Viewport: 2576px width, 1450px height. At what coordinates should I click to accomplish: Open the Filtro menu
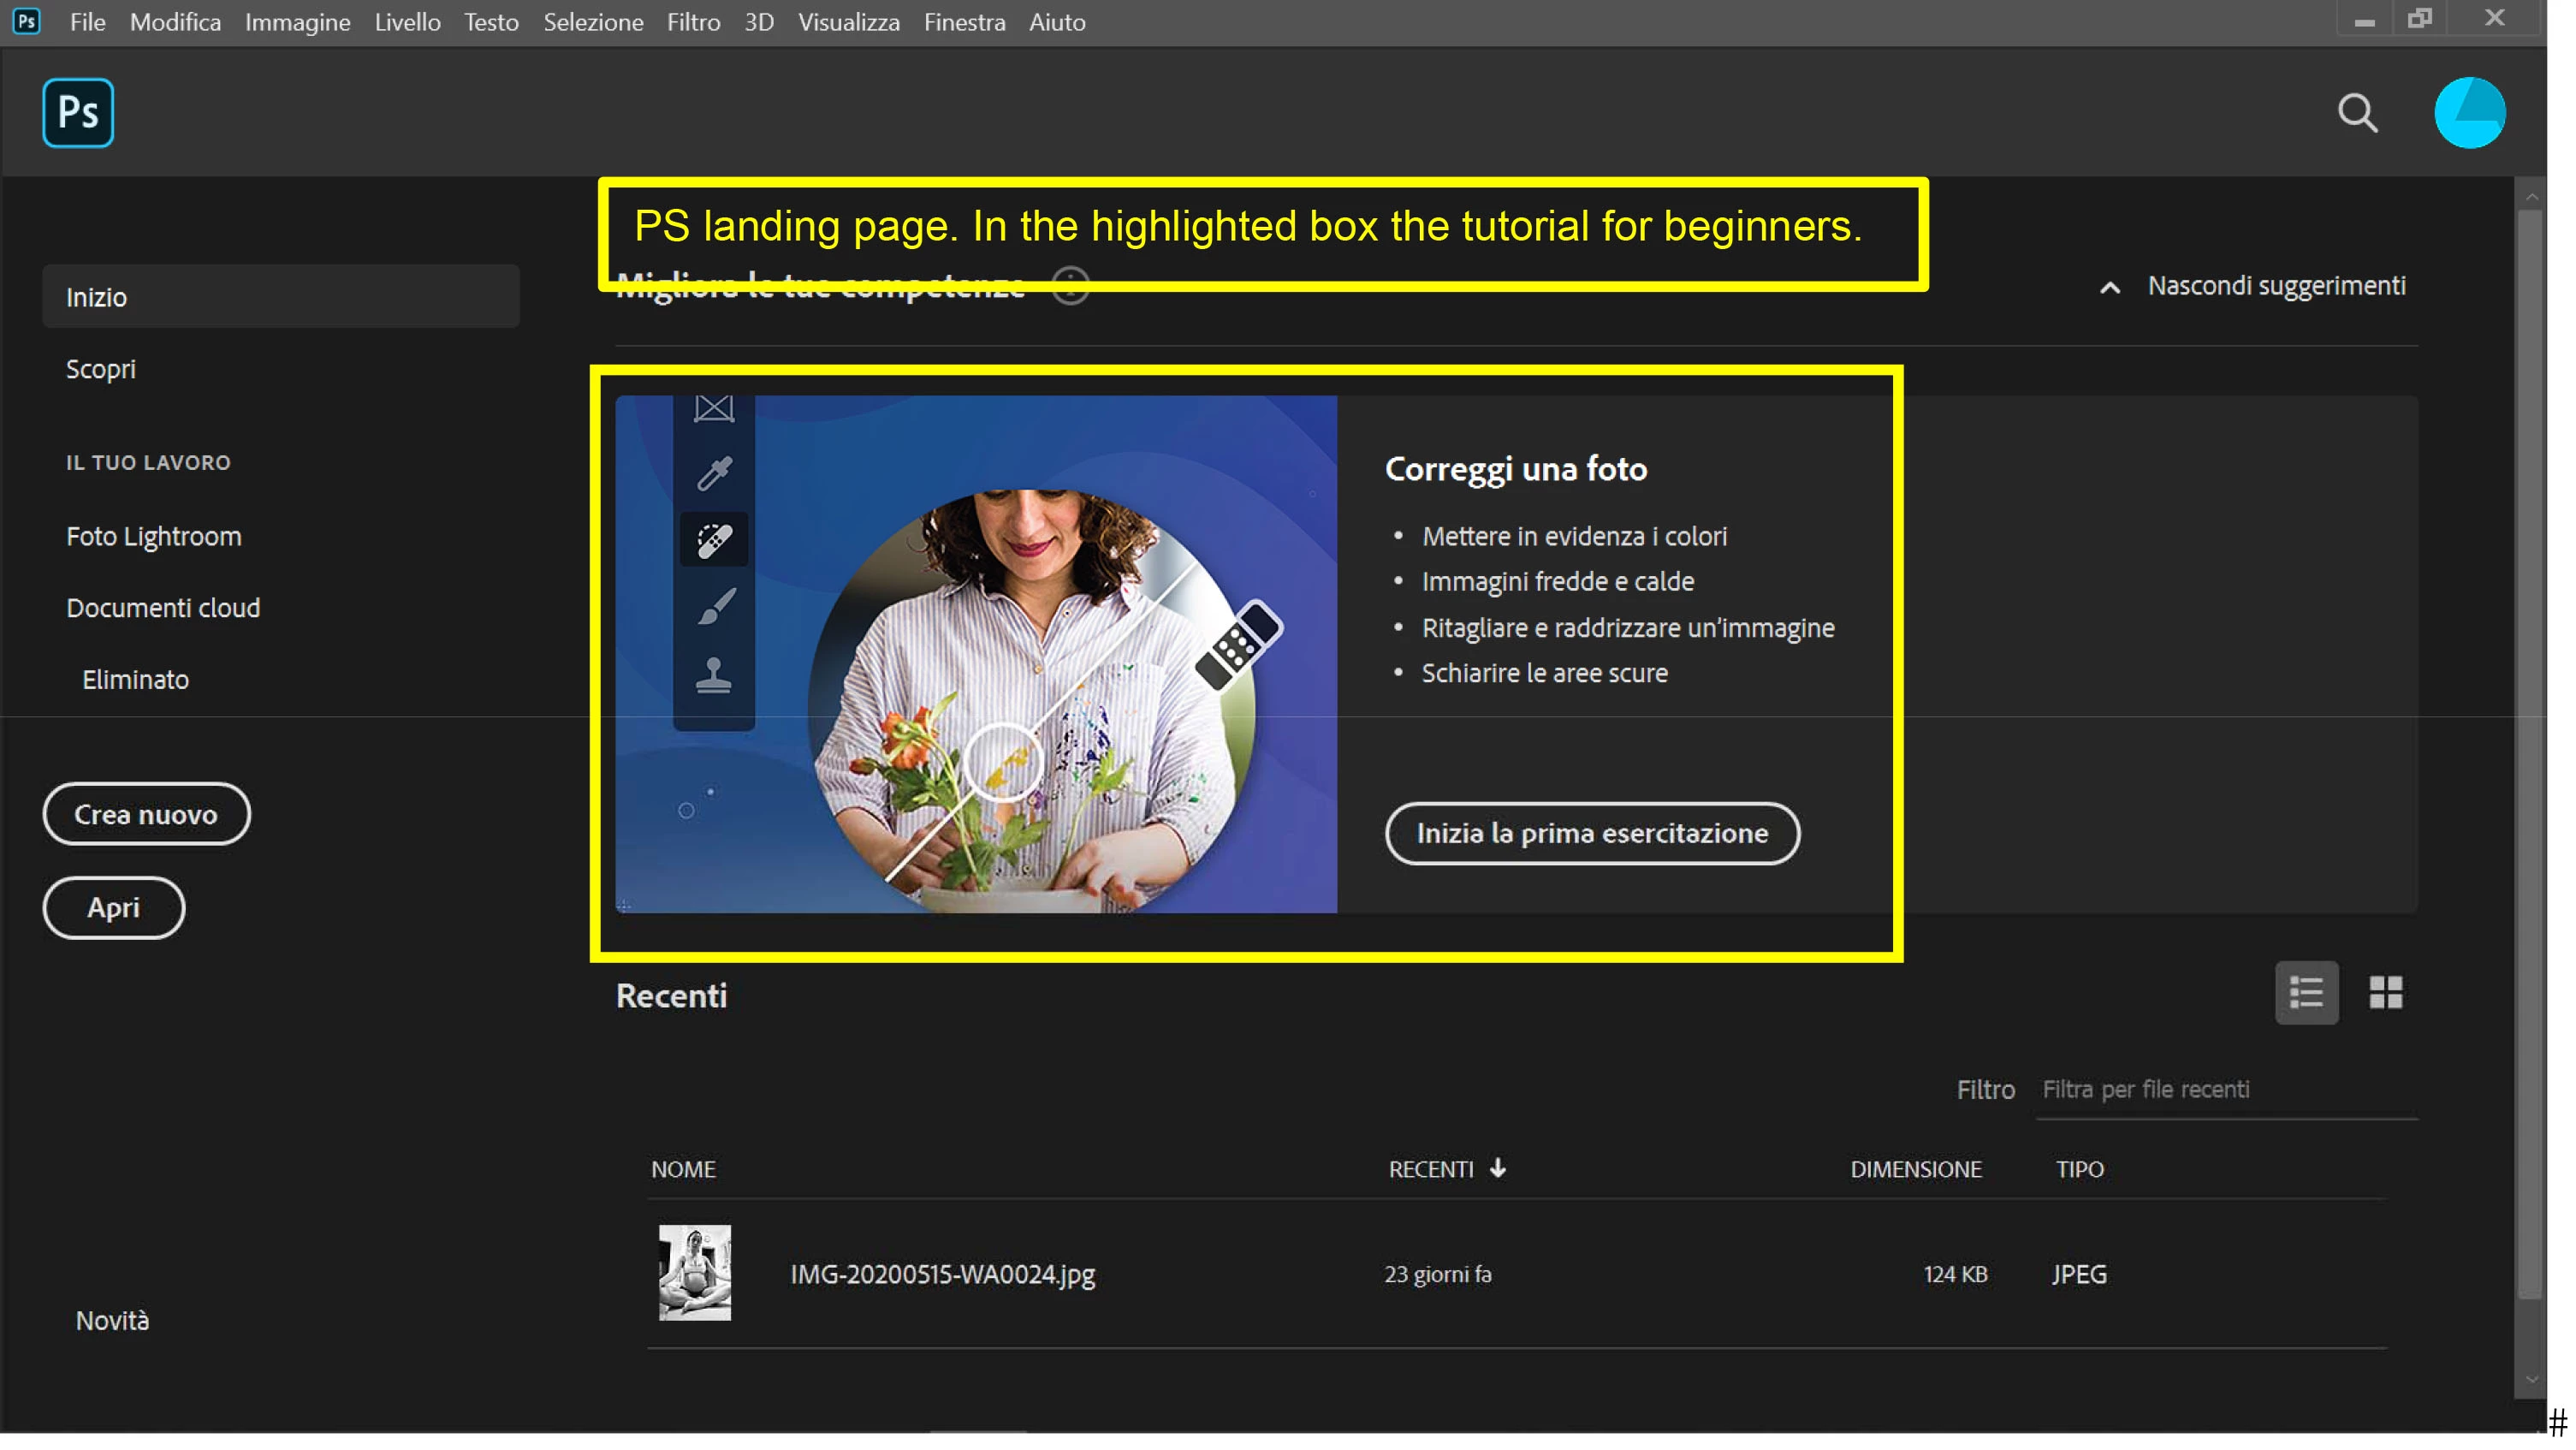693,22
